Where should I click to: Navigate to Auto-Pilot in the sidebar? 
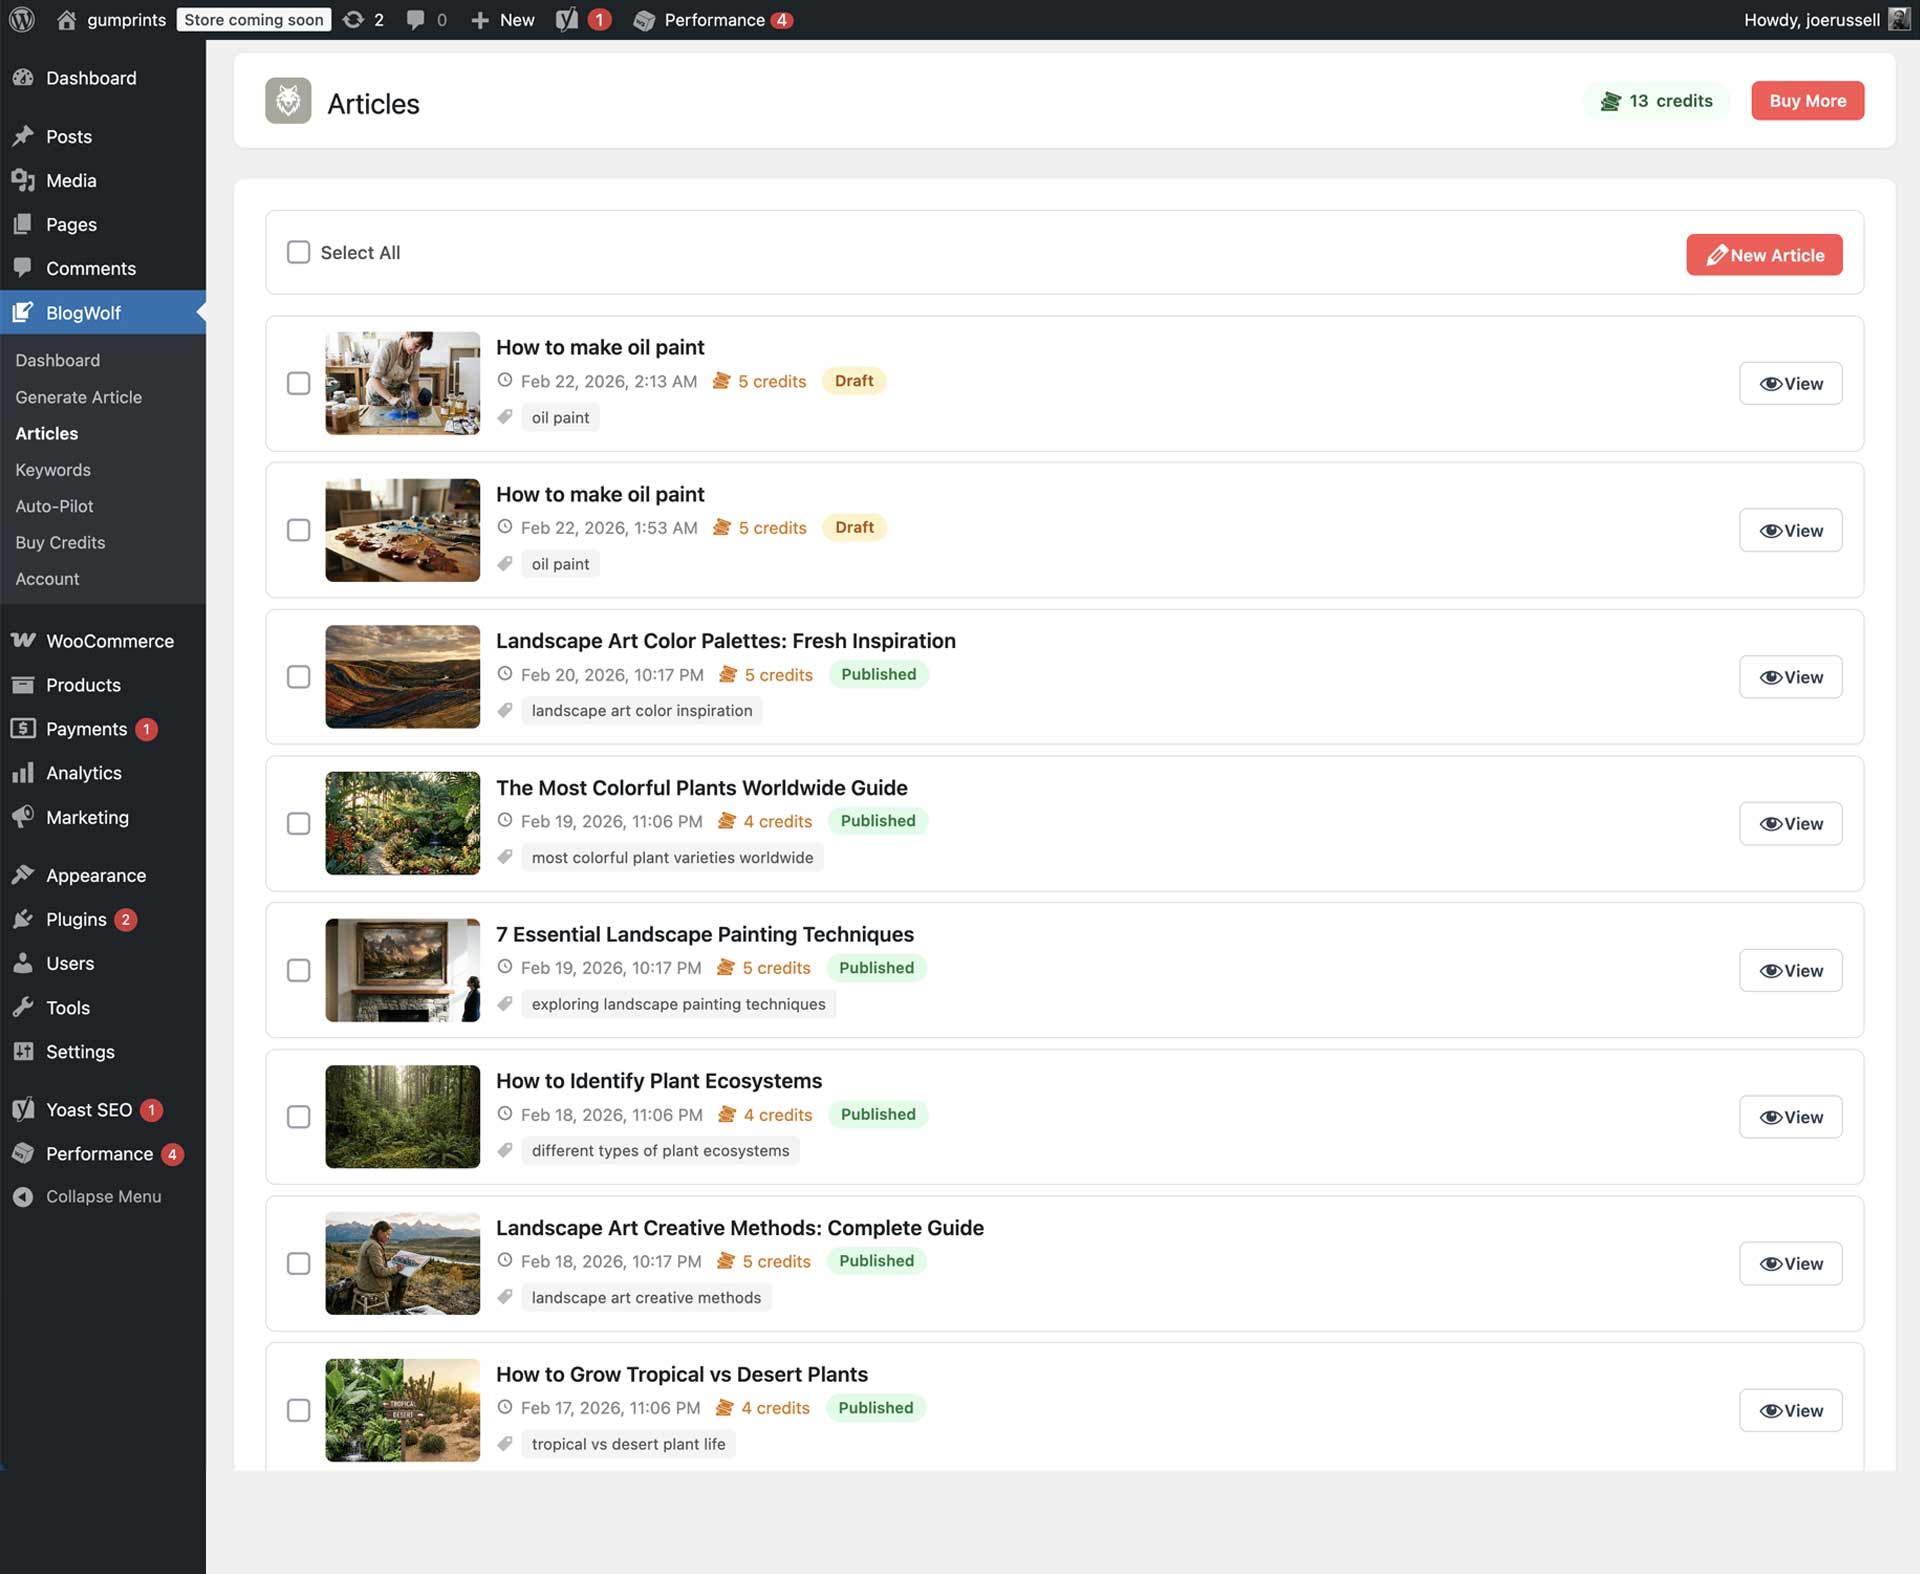point(54,506)
